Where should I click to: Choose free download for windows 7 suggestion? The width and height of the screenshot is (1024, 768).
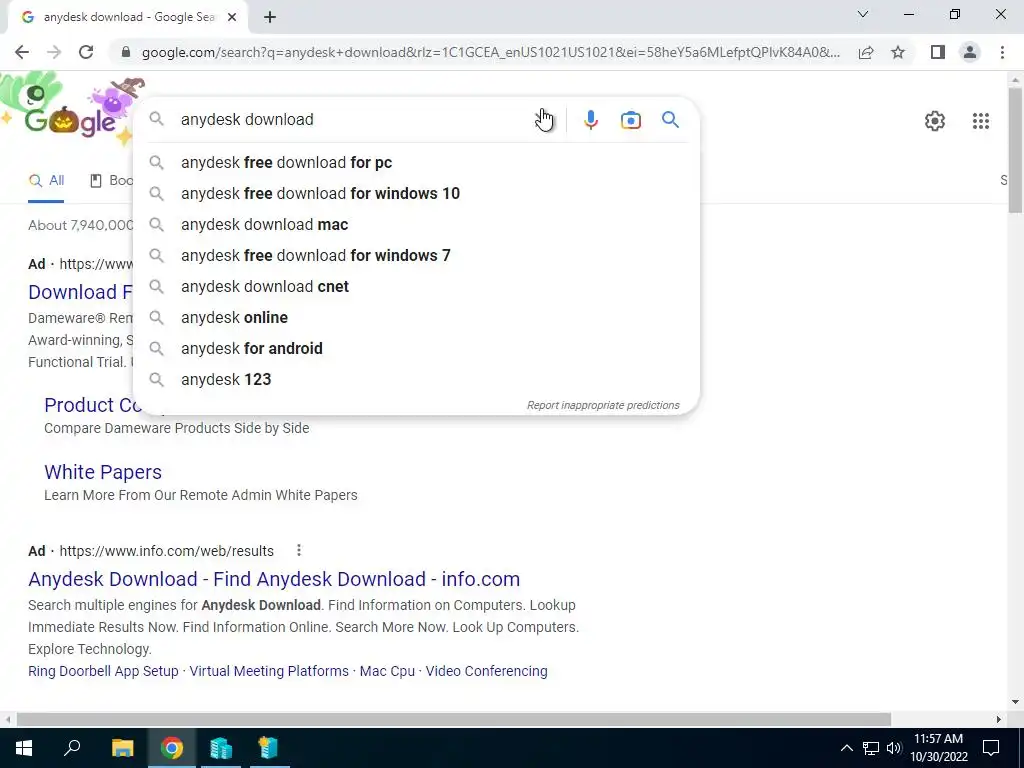point(416,255)
